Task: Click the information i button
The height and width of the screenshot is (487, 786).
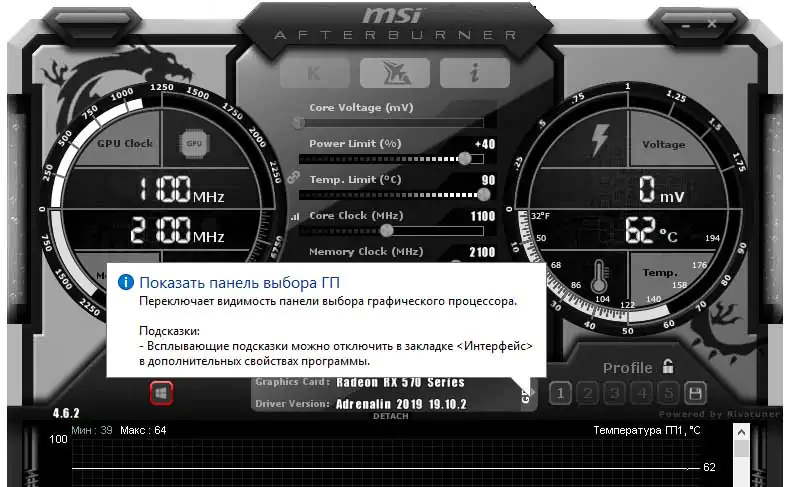Action: pos(473,71)
